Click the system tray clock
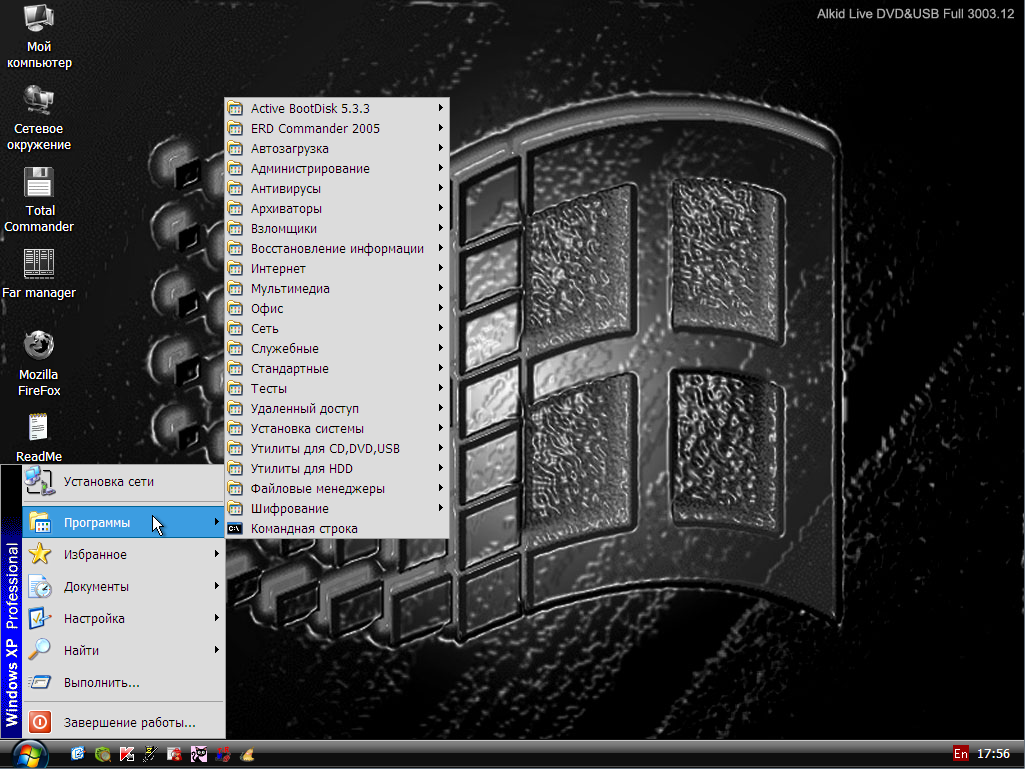This screenshot has height=769, width=1025. [x=993, y=754]
